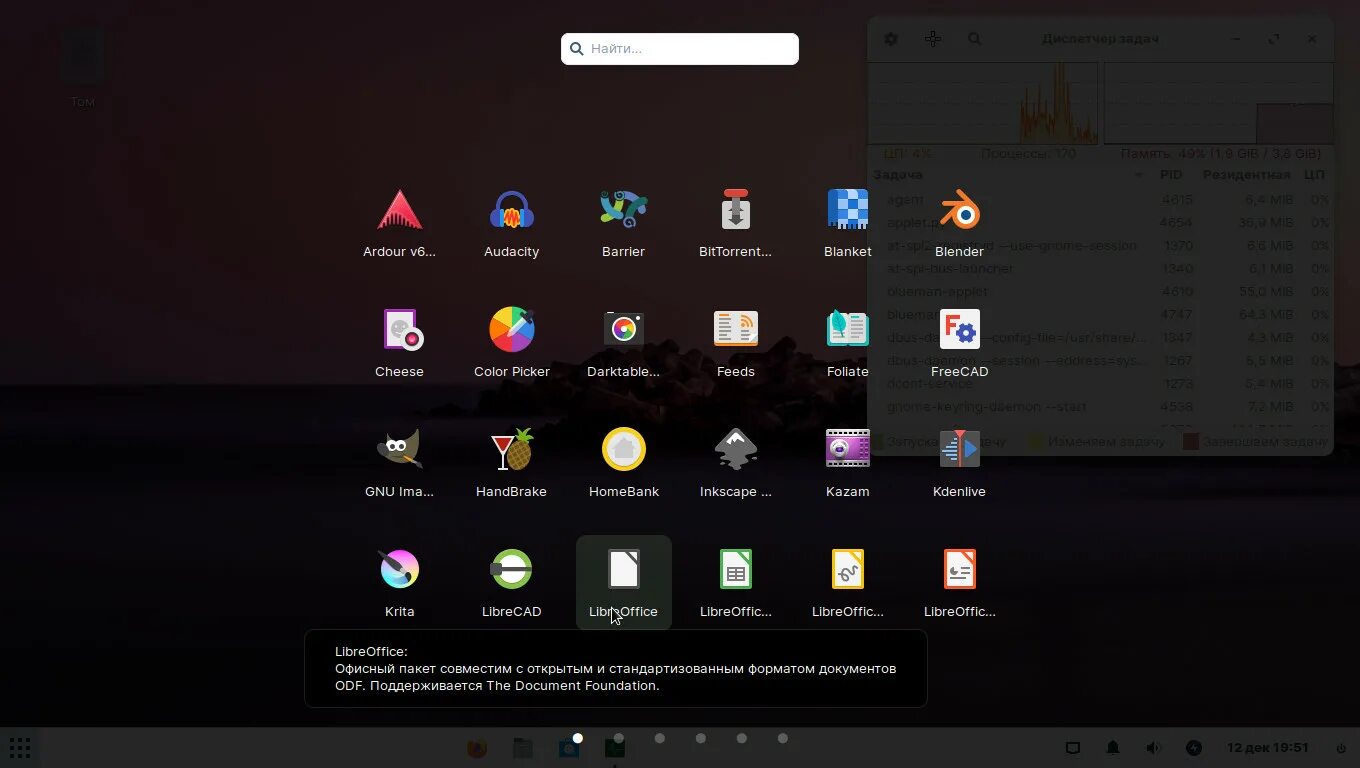Select at-spi-bus-launcher process row

1101,269
